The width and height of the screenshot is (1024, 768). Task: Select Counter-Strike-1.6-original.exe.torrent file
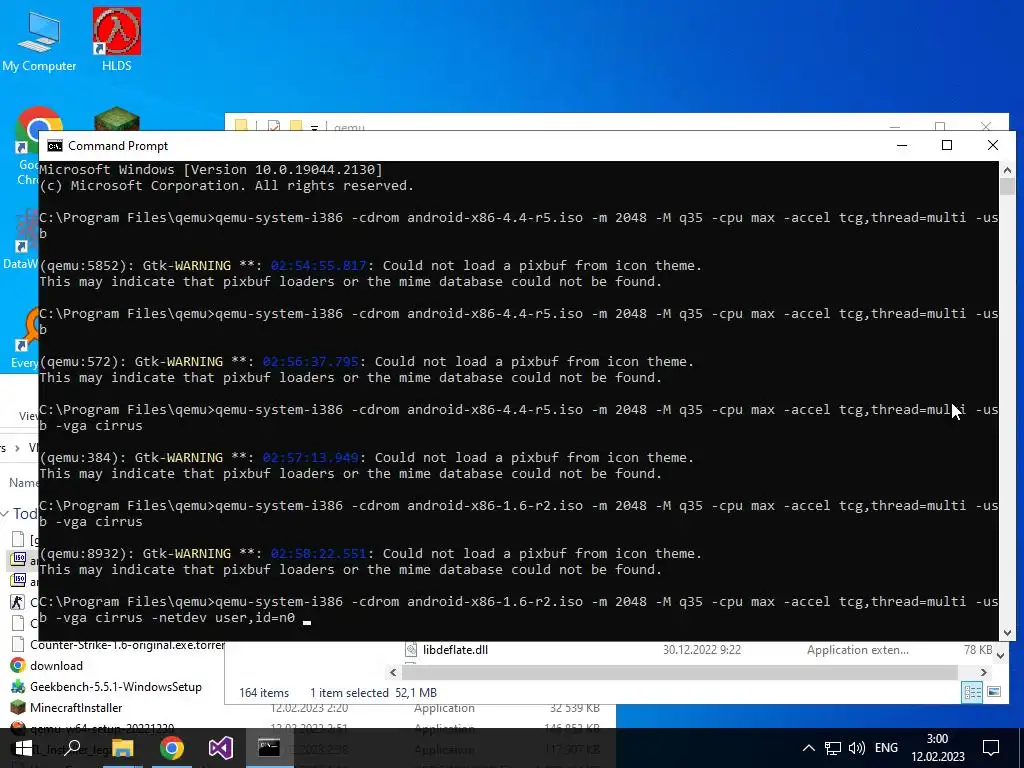[127, 645]
